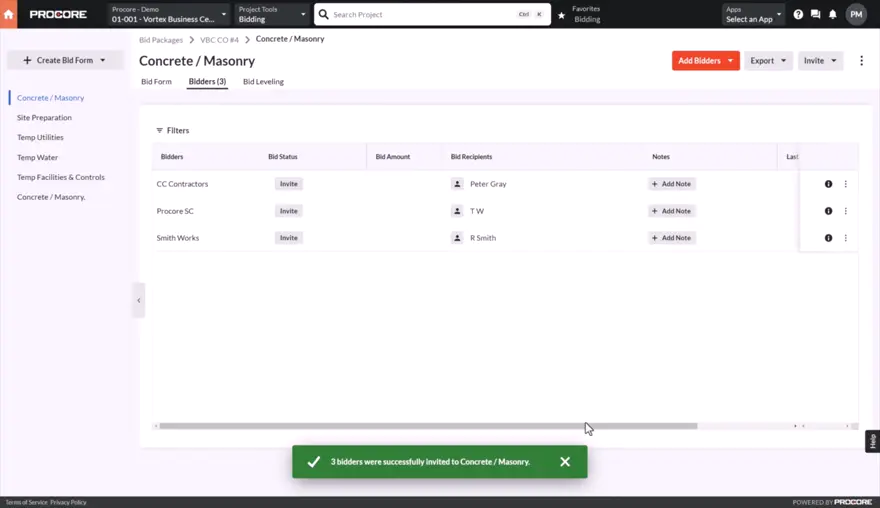Dismiss the success notification with X
This screenshot has width=880, height=508.
(565, 461)
